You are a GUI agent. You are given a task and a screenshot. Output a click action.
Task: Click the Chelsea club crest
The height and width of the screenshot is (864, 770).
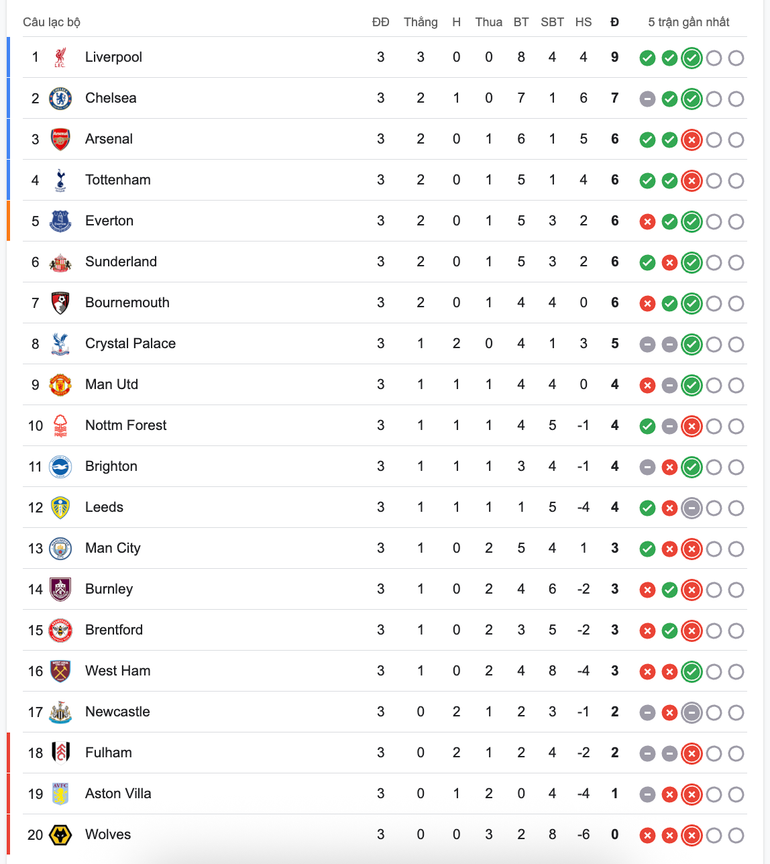(x=60, y=98)
